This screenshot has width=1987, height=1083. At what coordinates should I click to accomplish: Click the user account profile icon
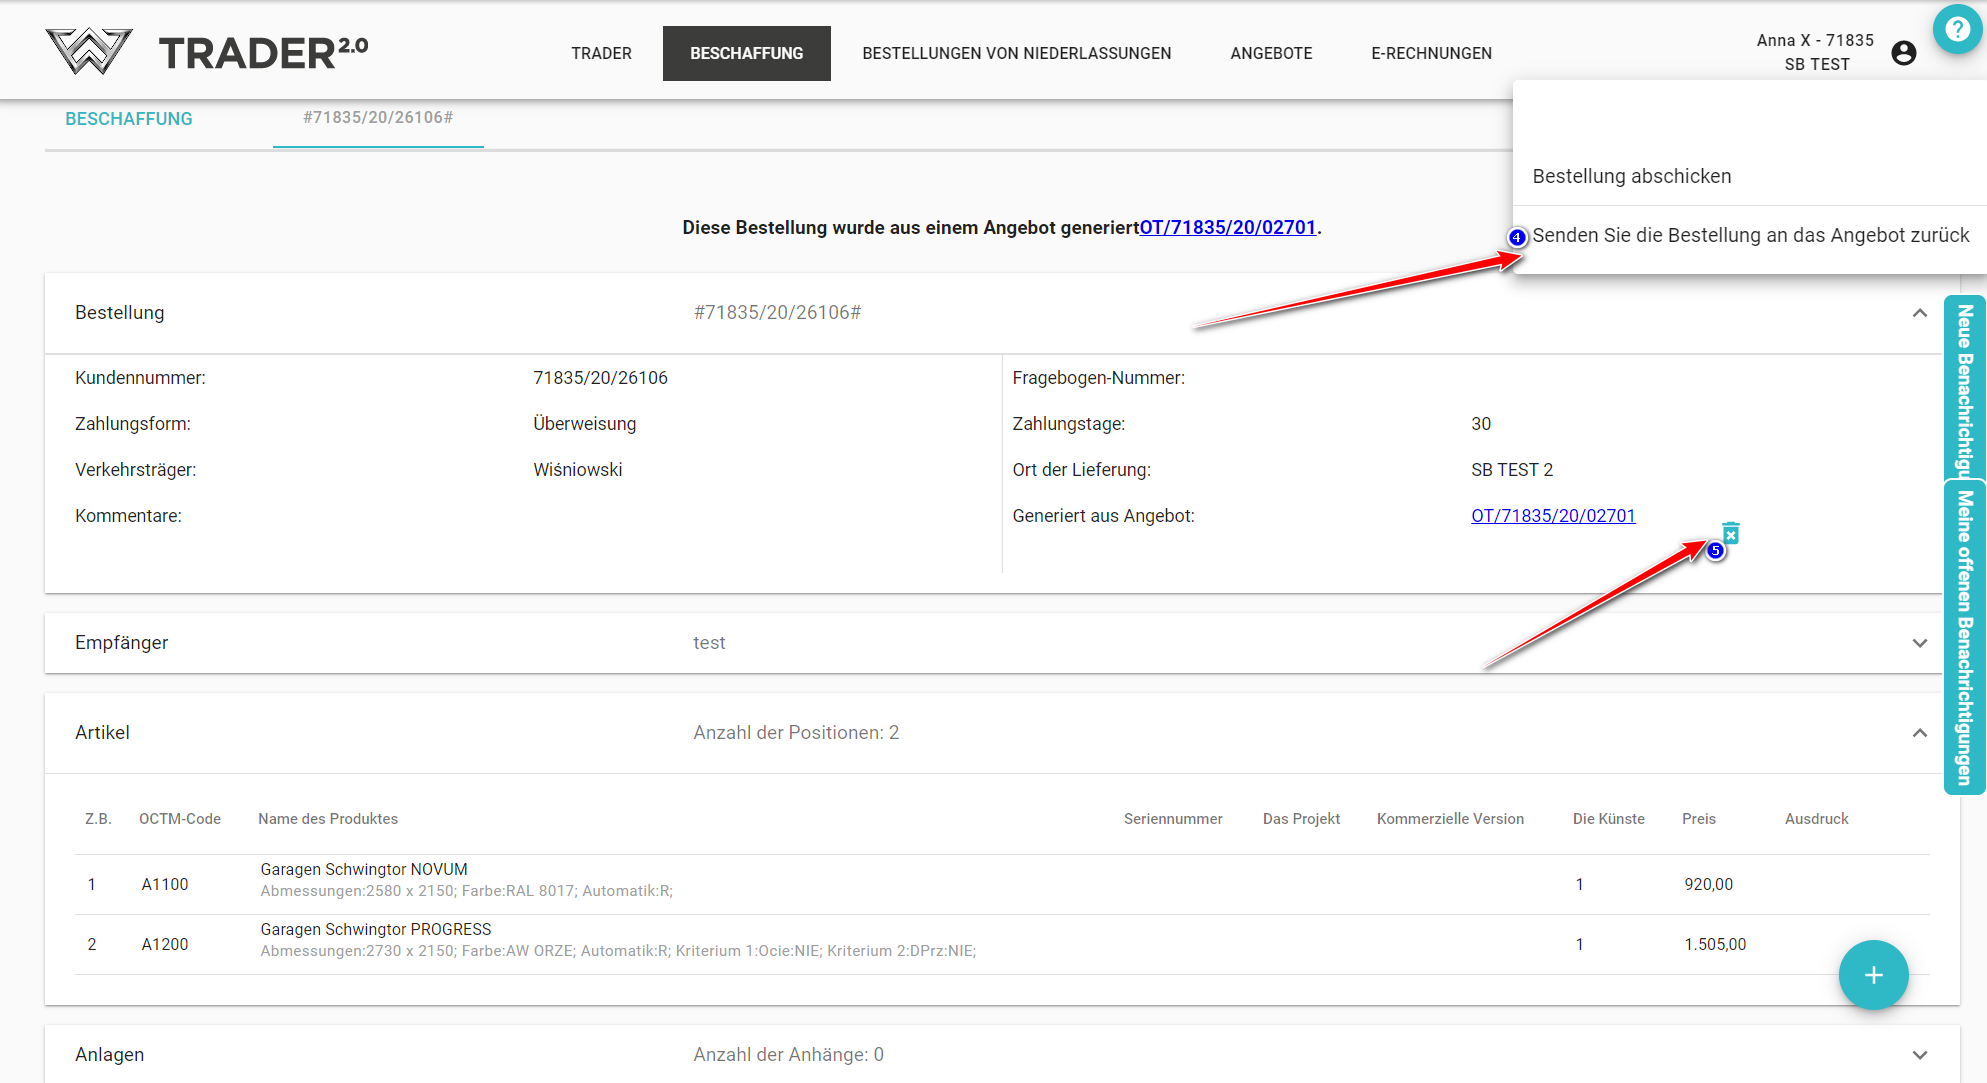pyautogui.click(x=1904, y=53)
